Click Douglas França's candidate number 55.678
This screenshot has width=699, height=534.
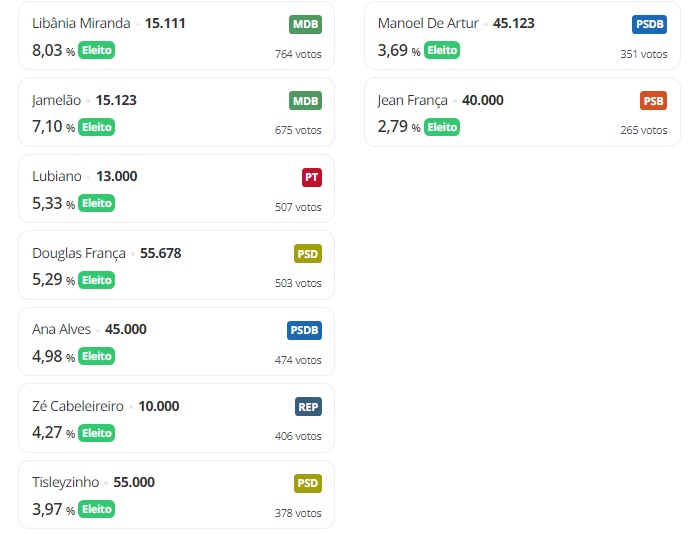point(161,253)
